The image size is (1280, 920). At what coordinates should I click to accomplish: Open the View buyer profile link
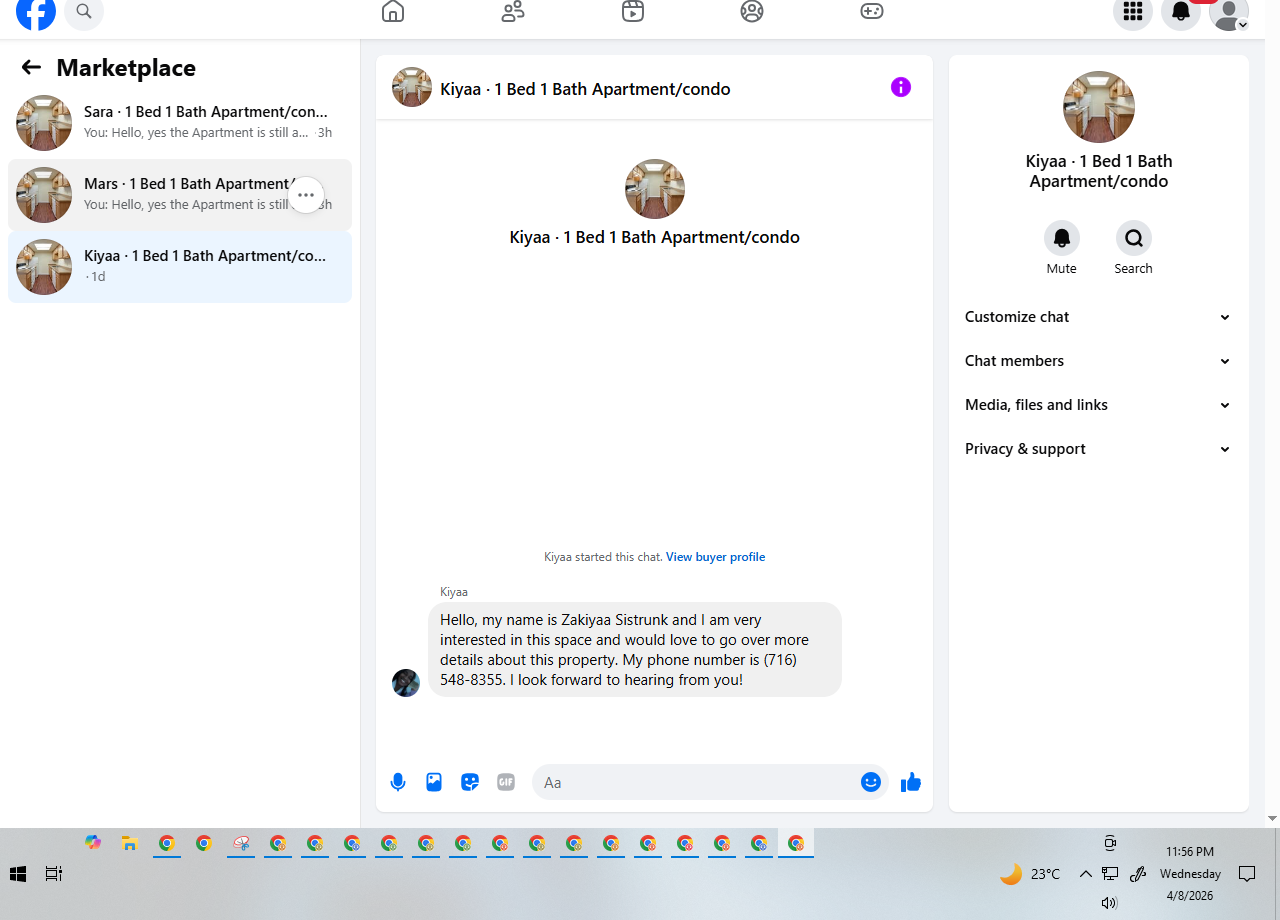click(715, 557)
